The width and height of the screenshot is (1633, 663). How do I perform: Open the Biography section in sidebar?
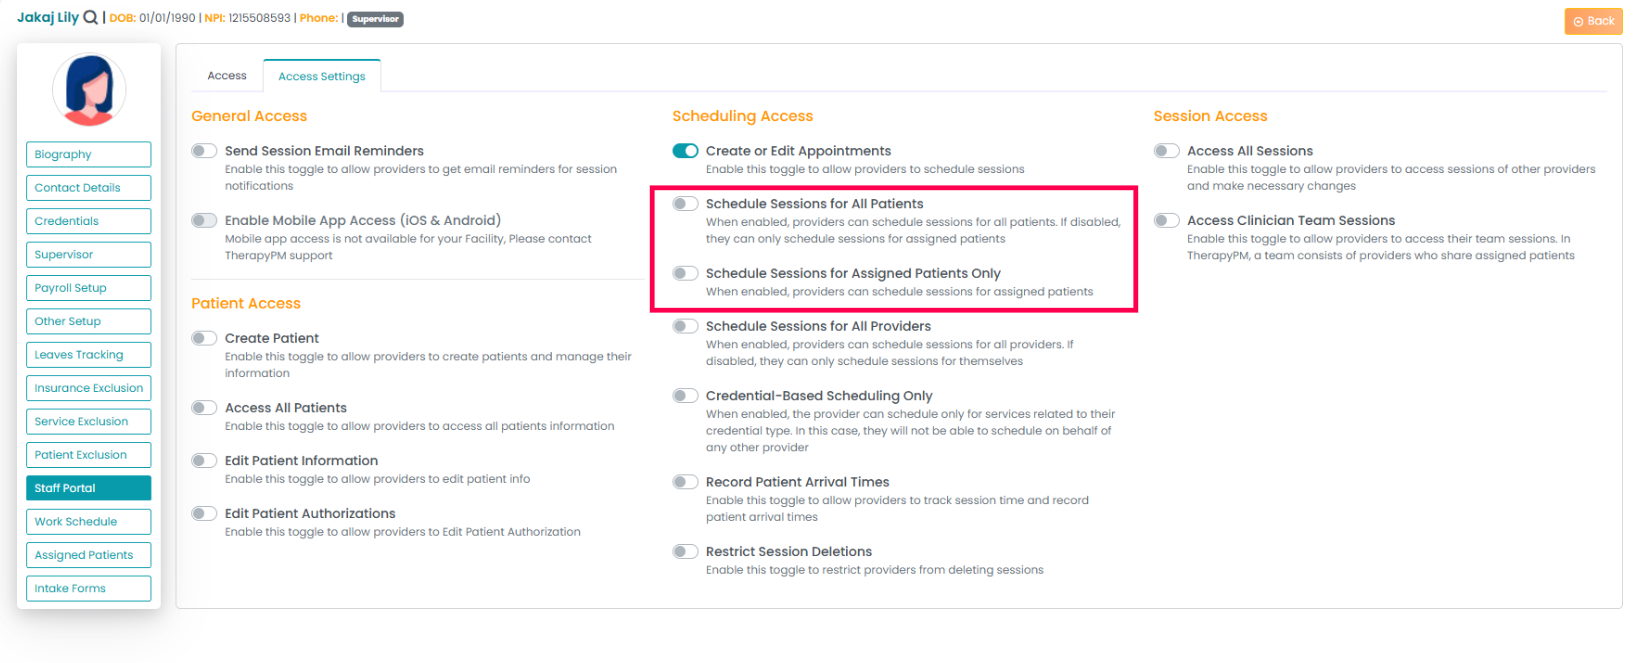(89, 154)
